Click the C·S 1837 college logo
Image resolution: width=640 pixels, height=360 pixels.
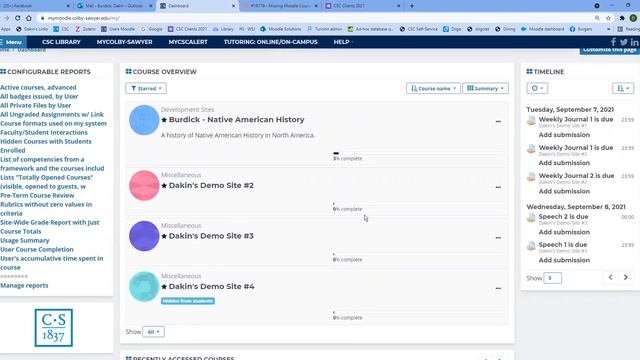(53, 328)
